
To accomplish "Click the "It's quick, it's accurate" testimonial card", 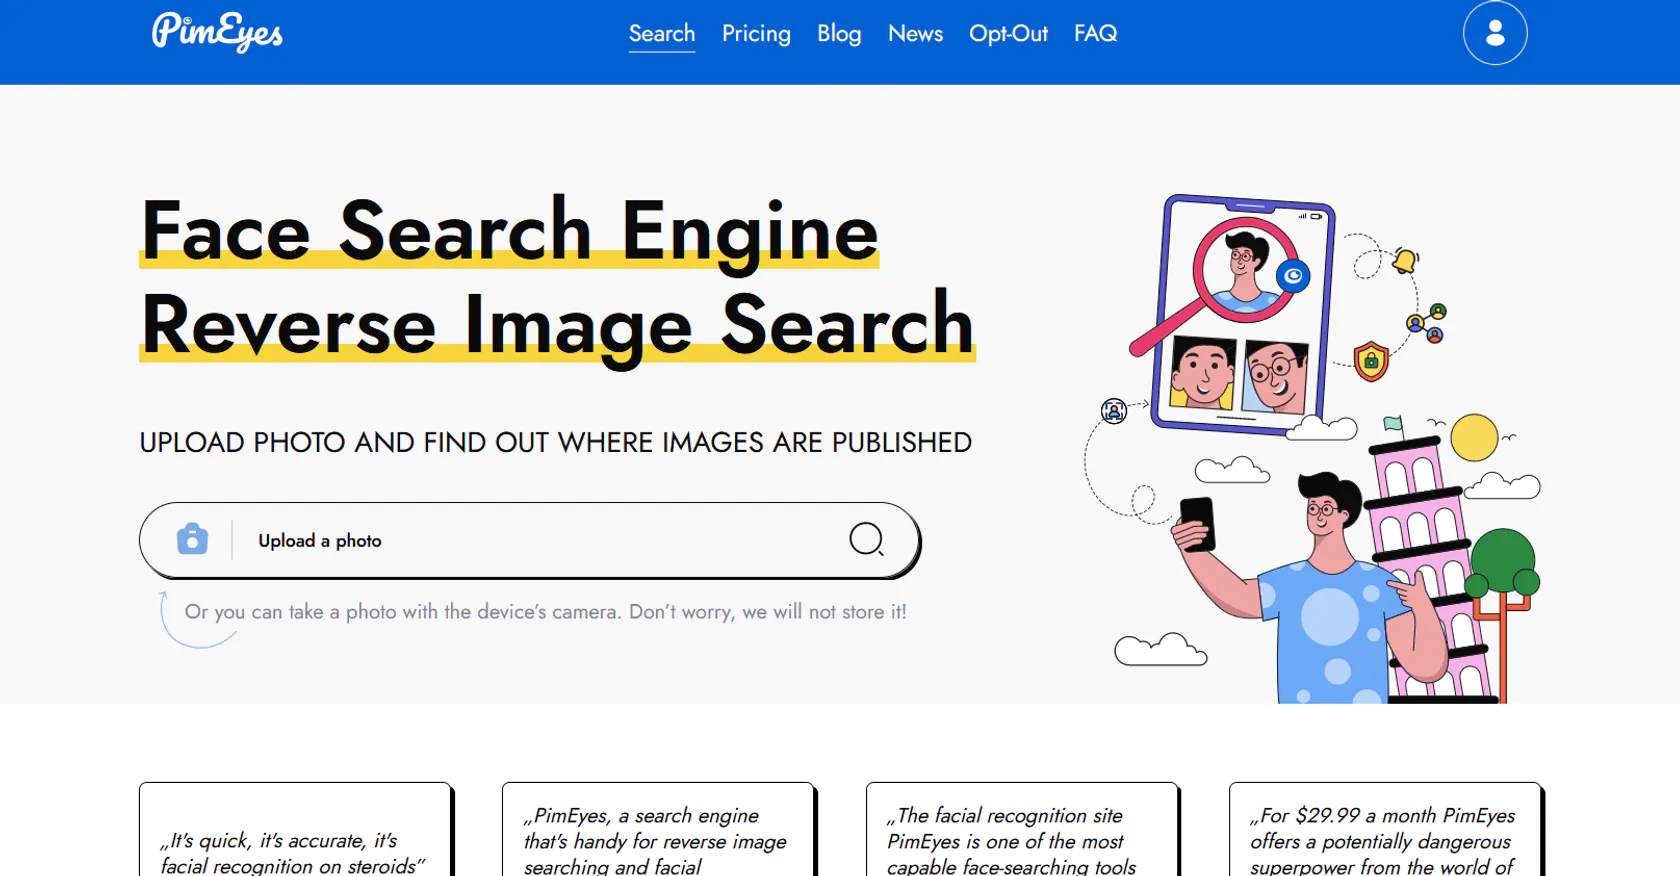I will point(295,829).
